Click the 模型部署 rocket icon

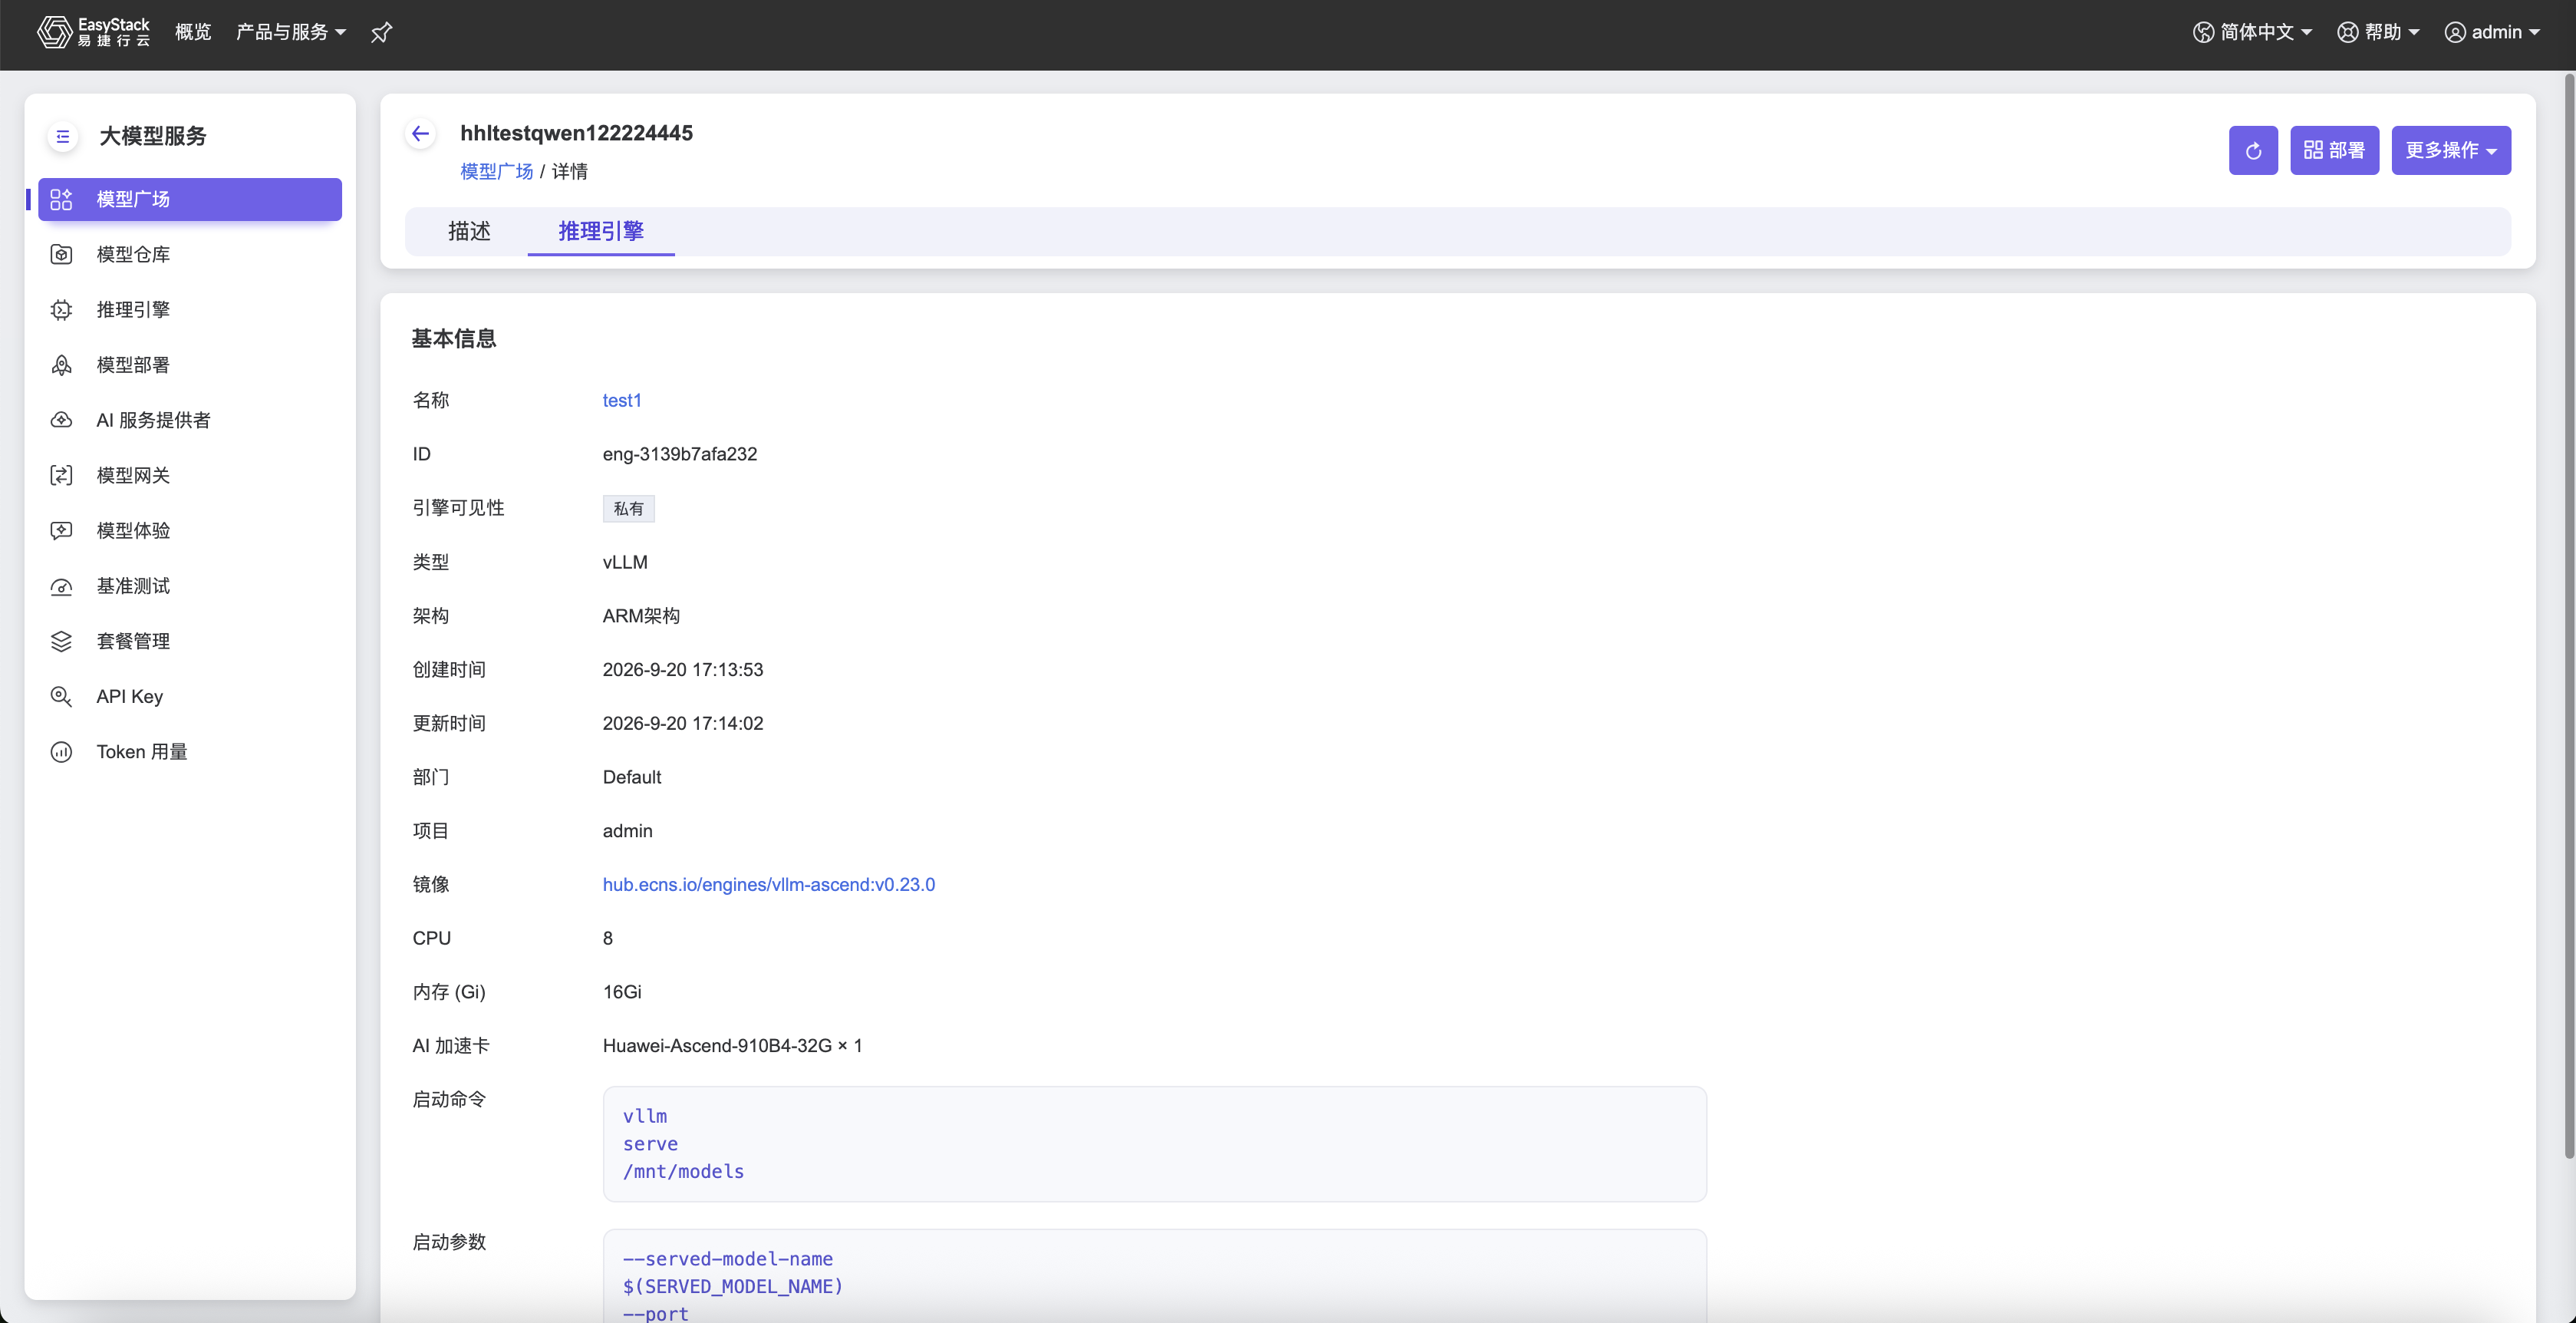61,365
